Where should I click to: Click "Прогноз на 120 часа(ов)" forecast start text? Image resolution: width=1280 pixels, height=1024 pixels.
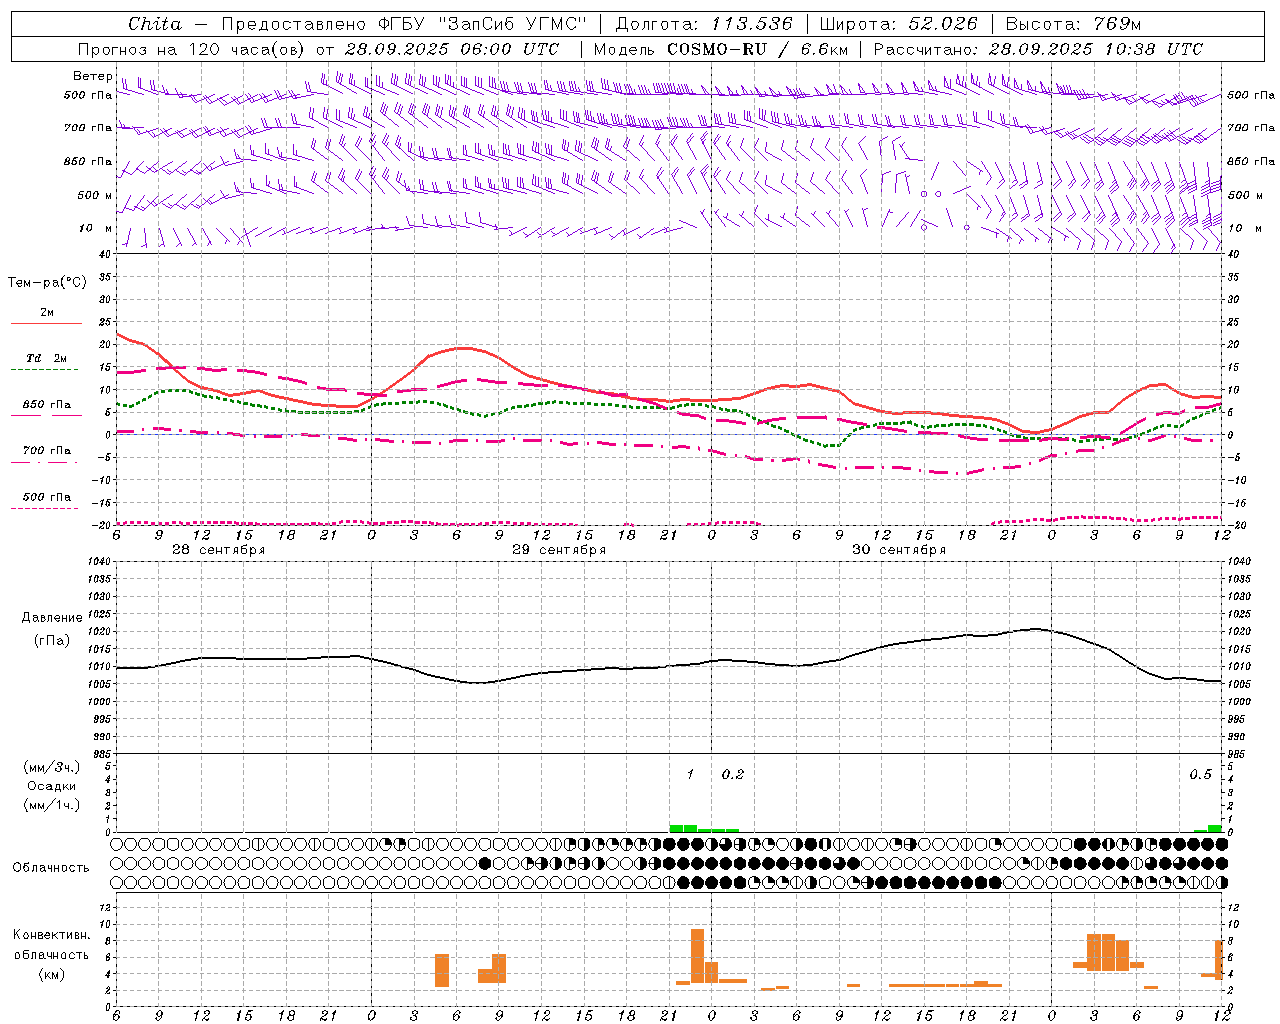[193, 49]
